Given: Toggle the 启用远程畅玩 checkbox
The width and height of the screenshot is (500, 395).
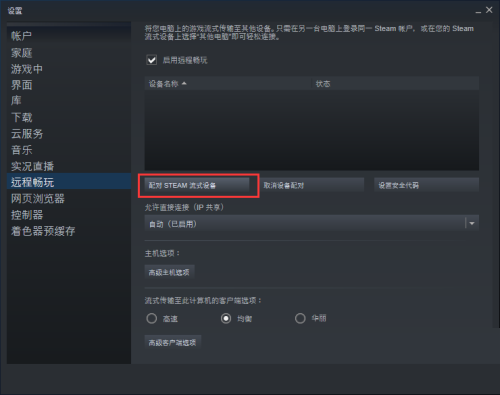Looking at the screenshot, I should click(152, 60).
